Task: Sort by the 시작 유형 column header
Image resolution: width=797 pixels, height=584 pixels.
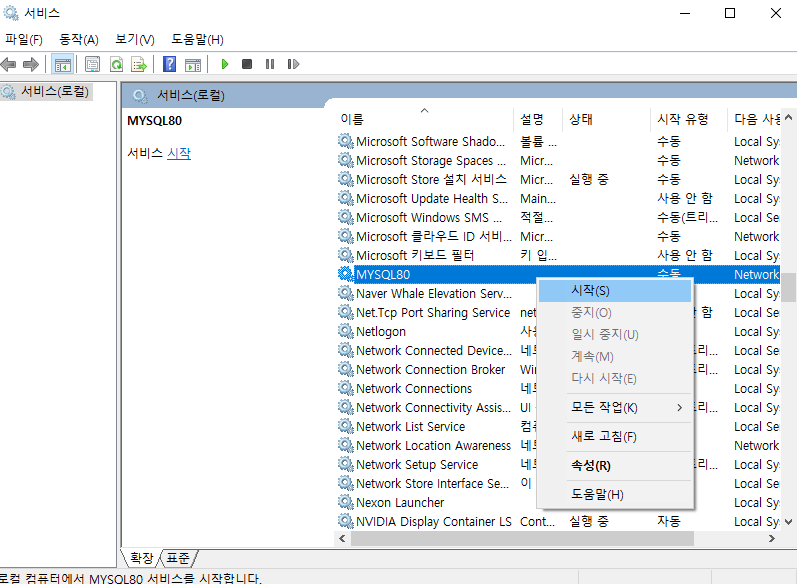Action: pyautogui.click(x=689, y=119)
